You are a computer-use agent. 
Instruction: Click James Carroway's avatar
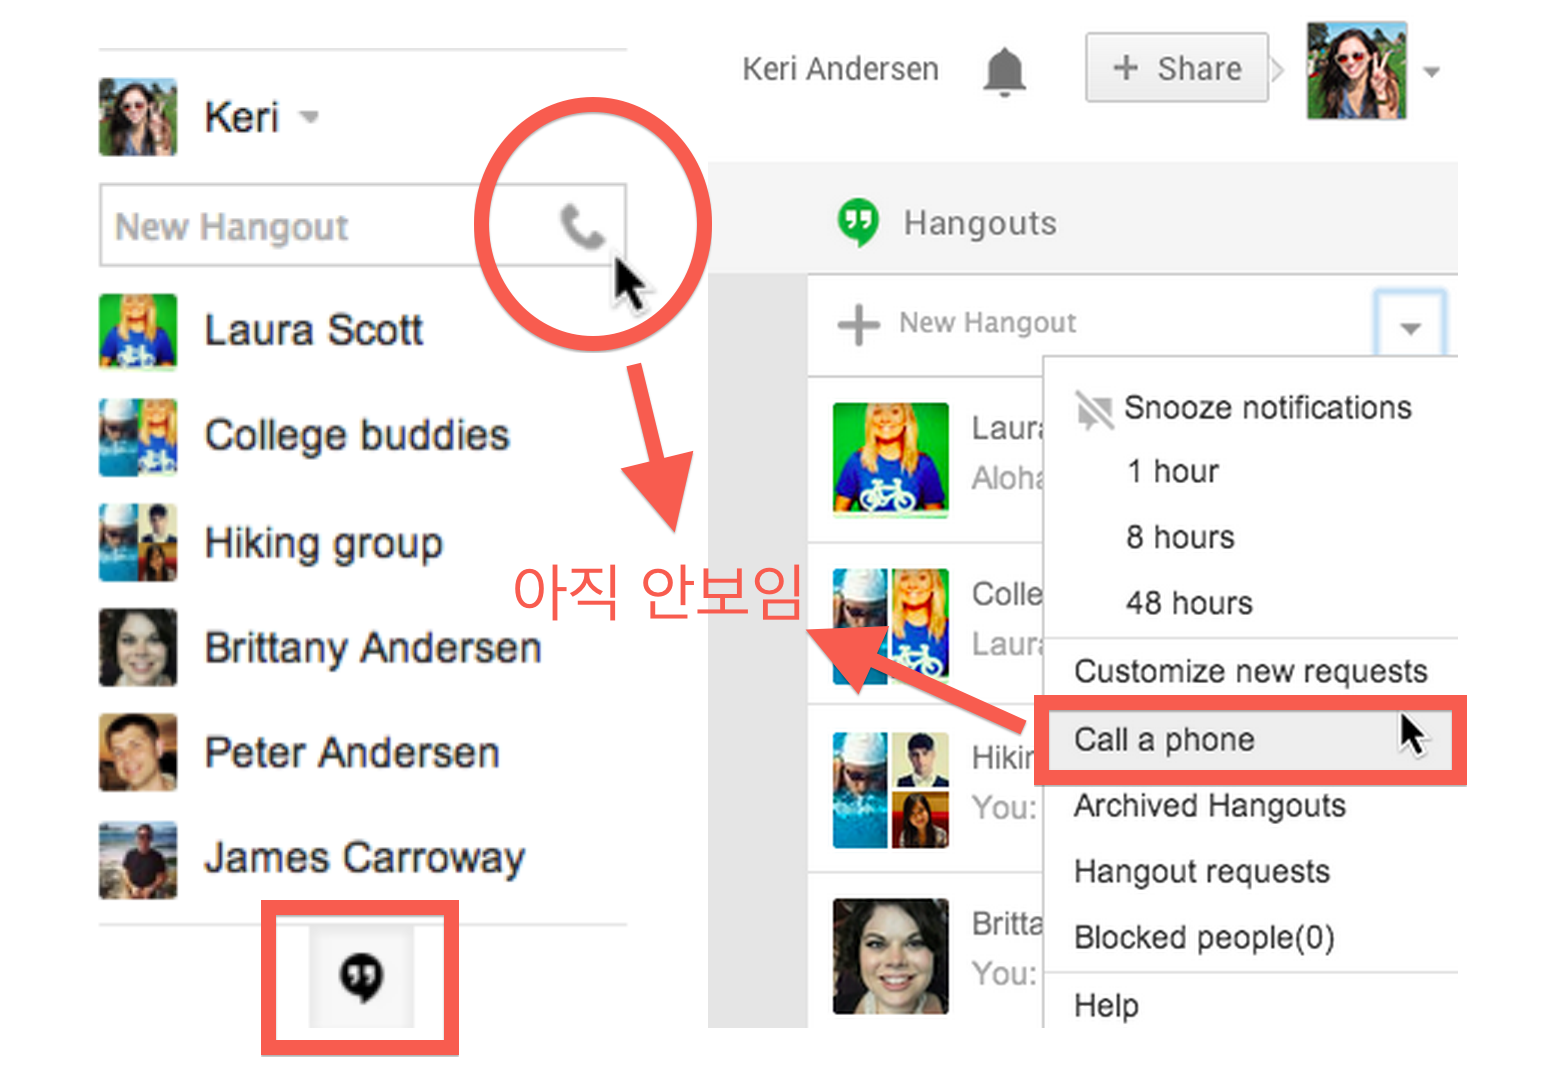coord(138,859)
